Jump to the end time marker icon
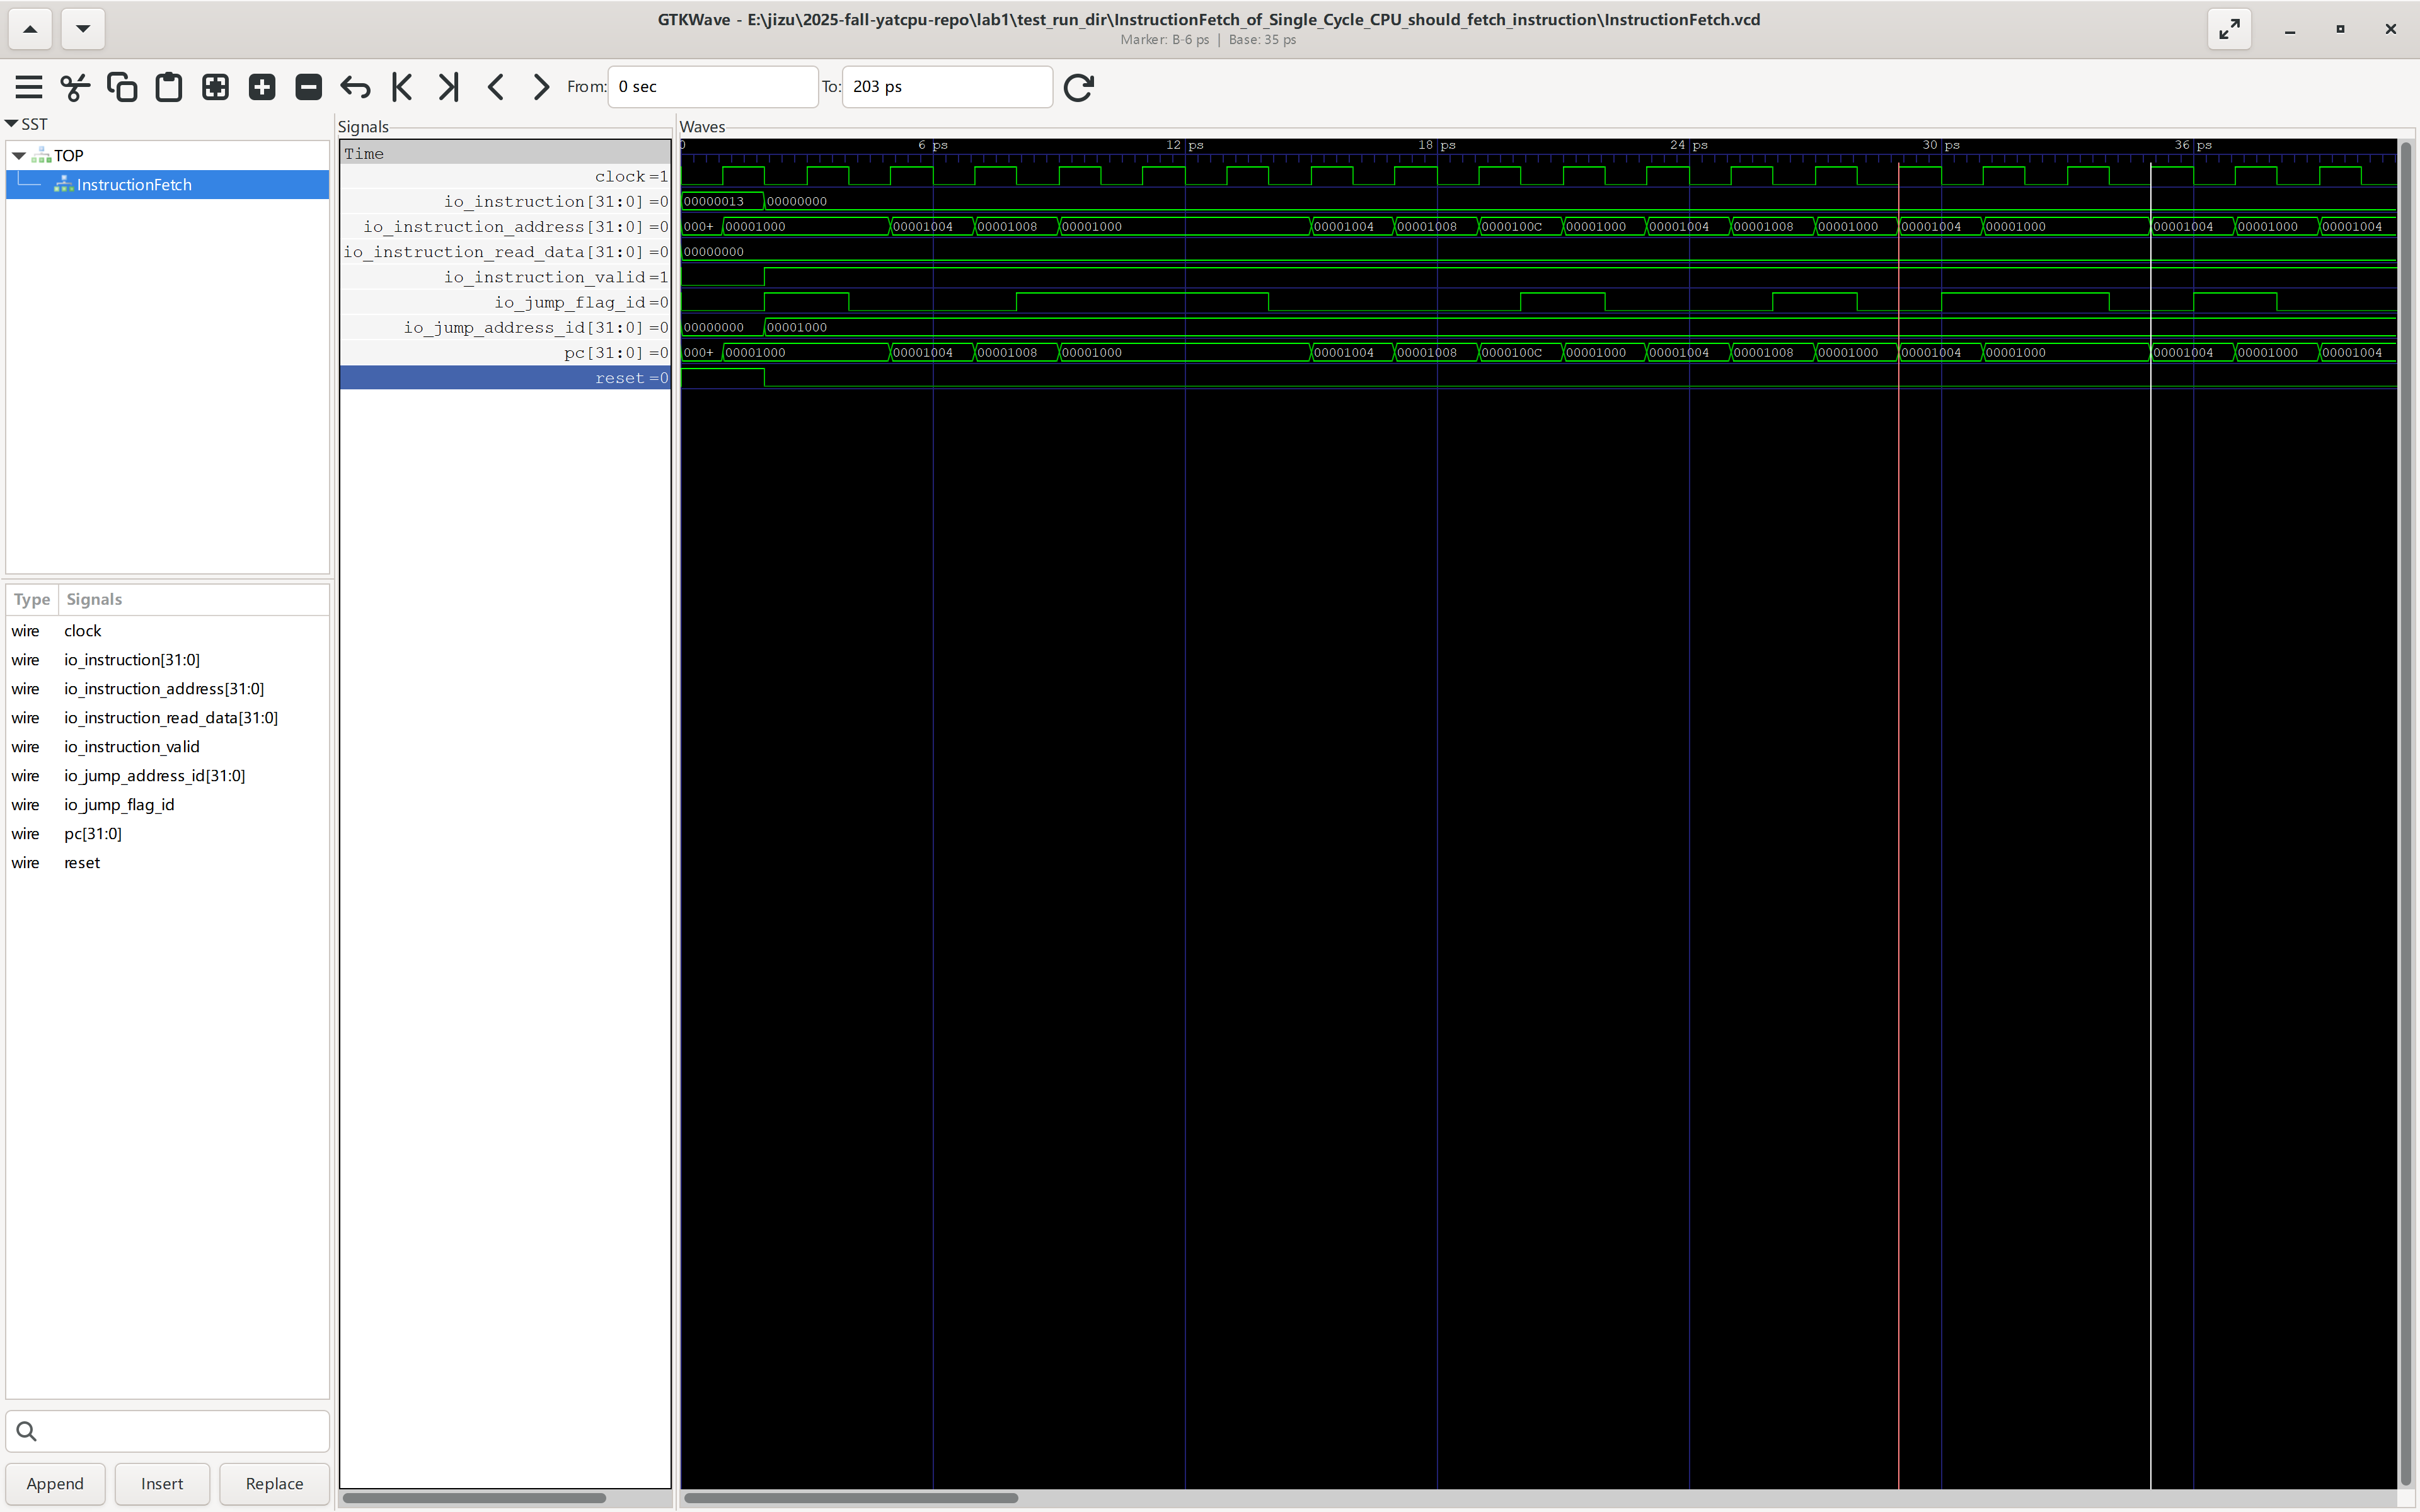 coord(448,87)
